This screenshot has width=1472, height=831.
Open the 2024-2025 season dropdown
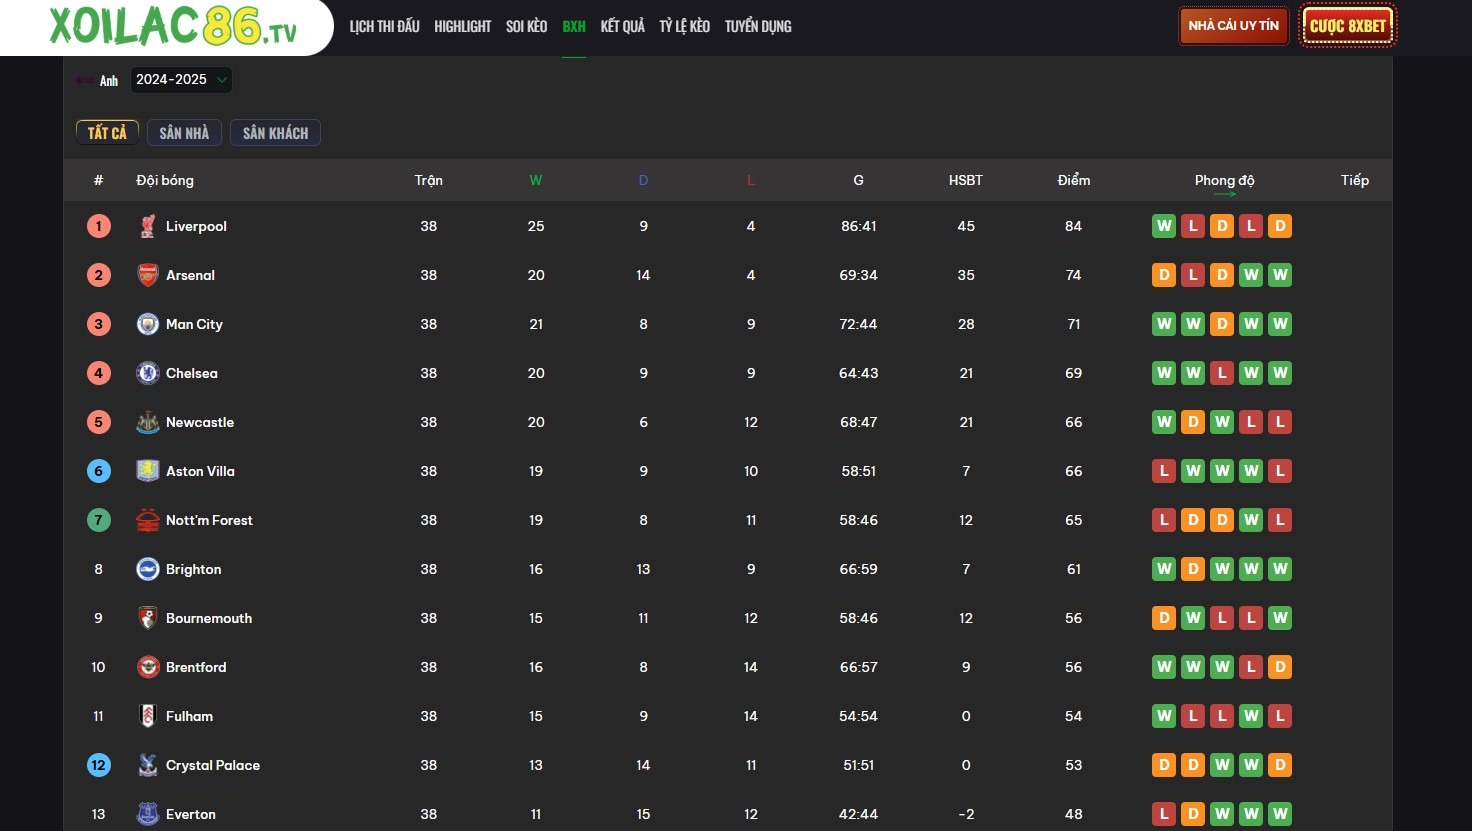tap(181, 80)
